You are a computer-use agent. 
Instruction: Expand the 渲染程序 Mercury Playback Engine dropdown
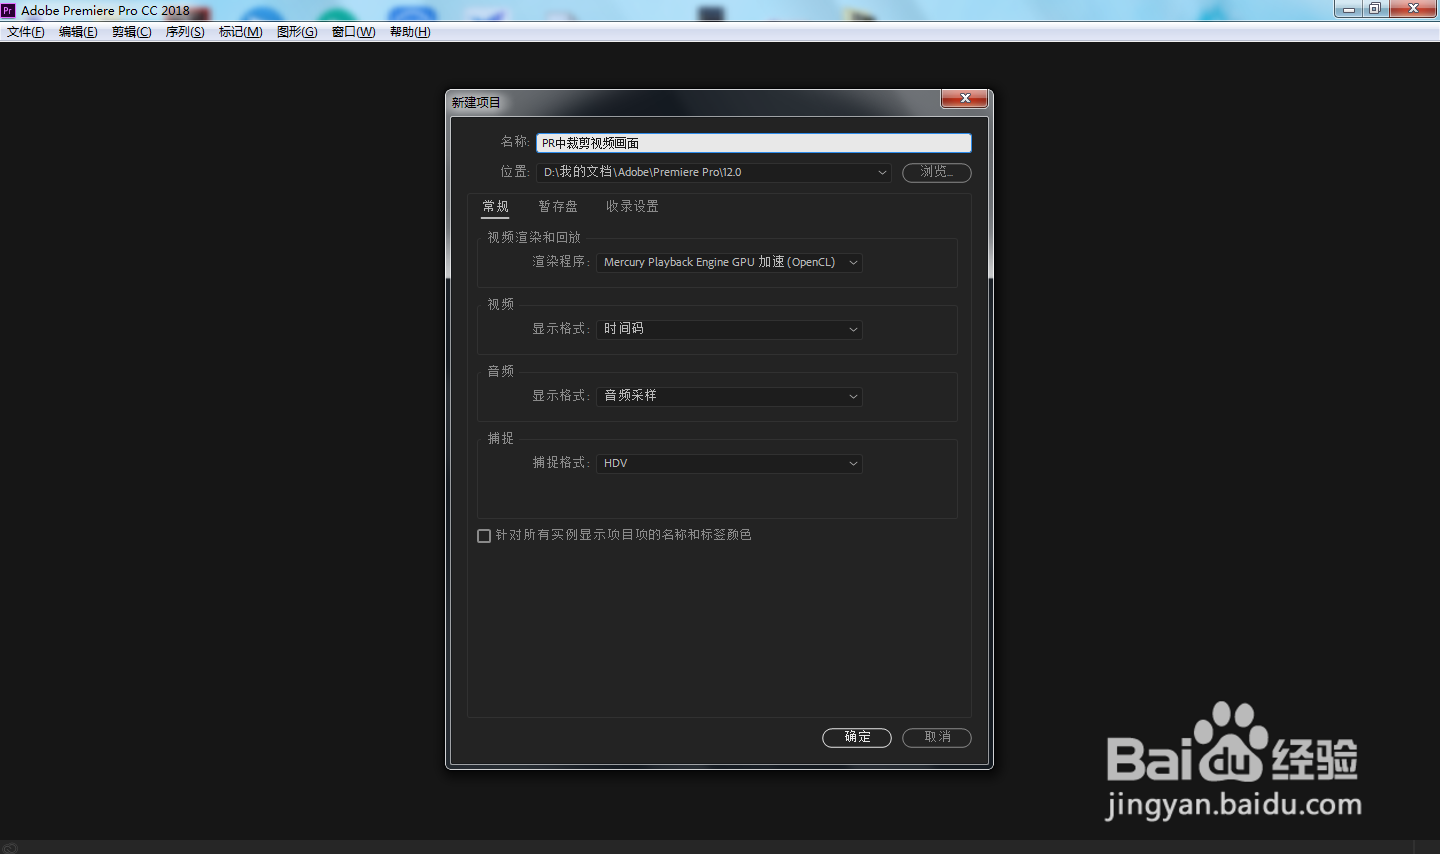coord(729,262)
